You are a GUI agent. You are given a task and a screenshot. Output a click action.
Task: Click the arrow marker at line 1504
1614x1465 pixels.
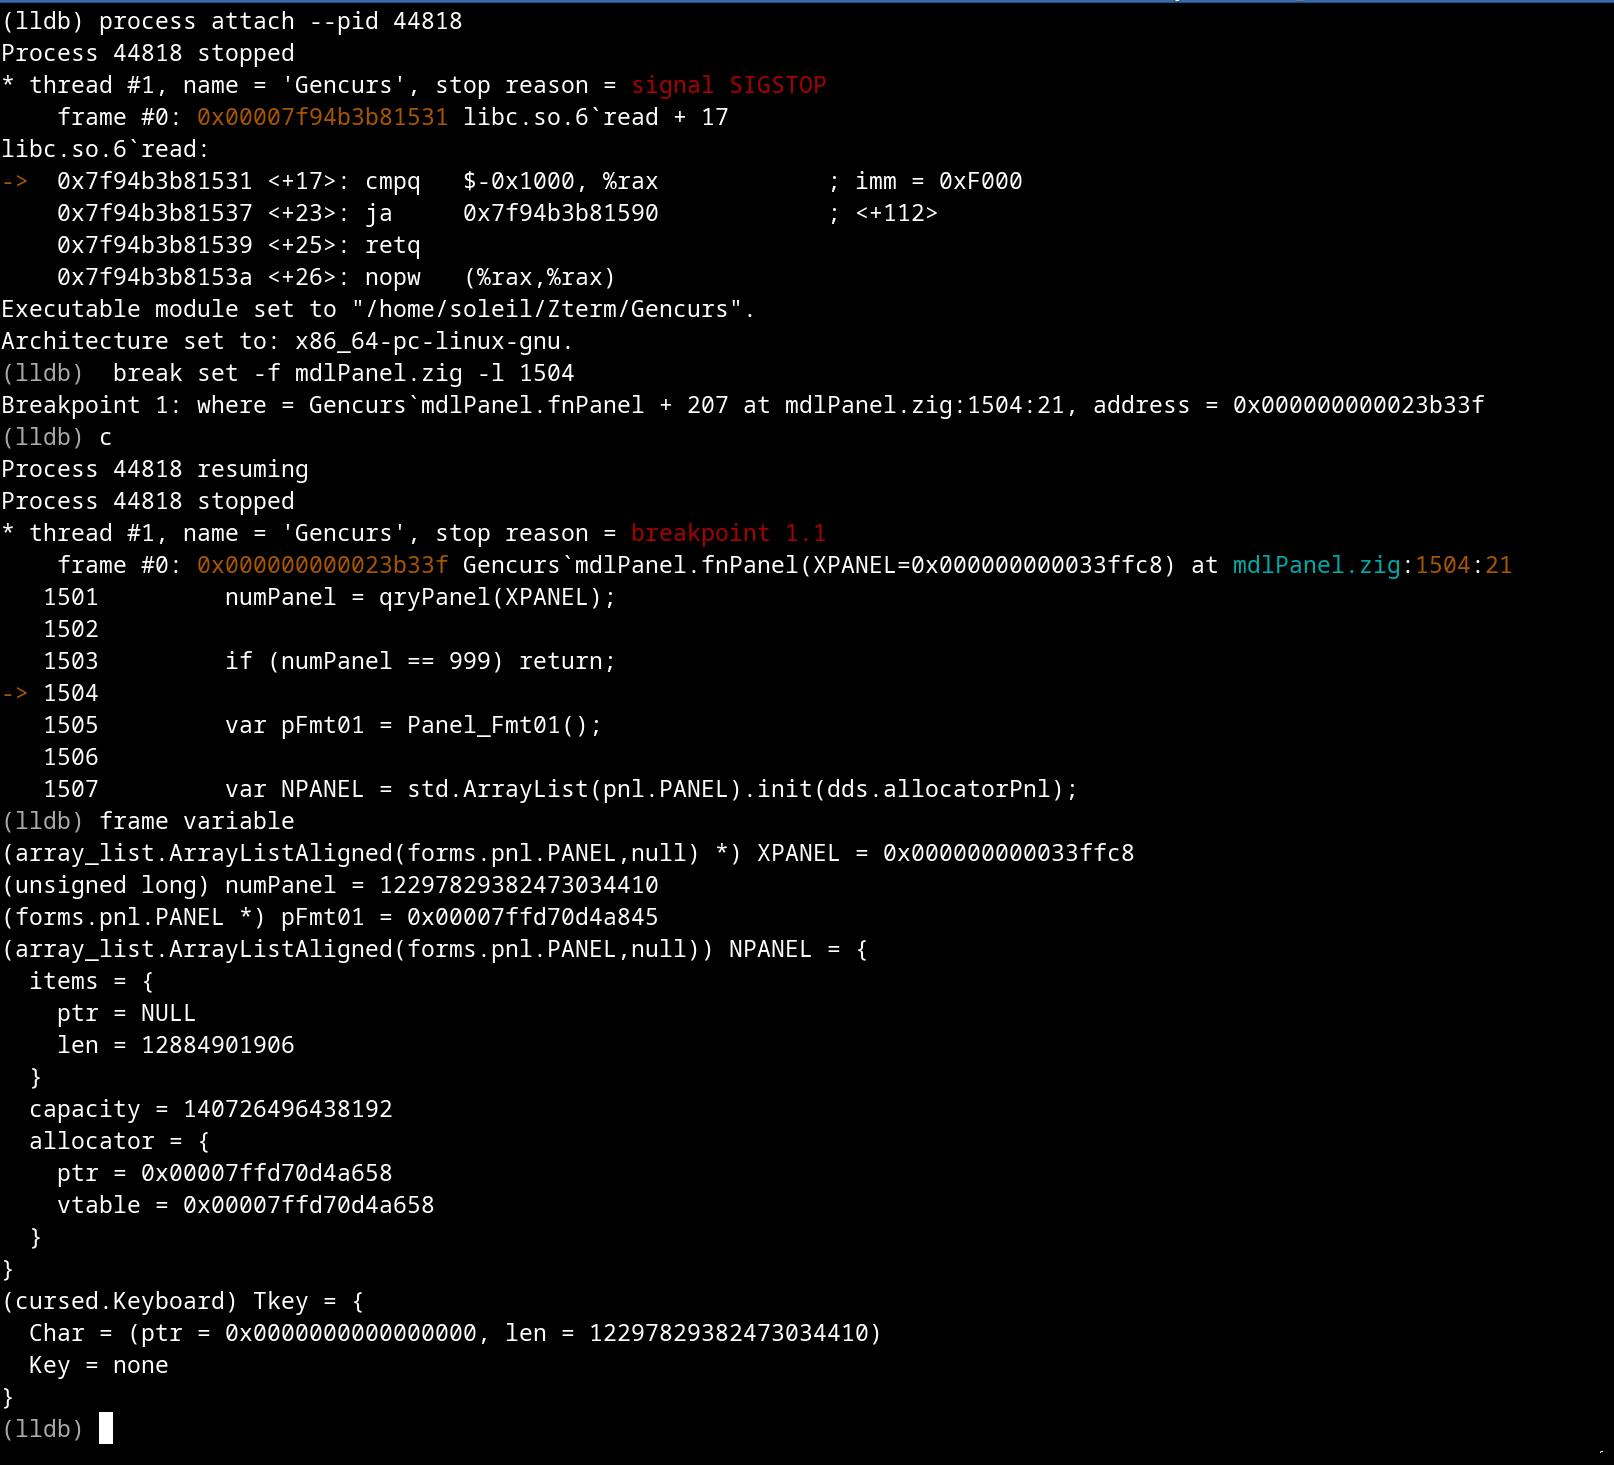pyautogui.click(x=15, y=693)
